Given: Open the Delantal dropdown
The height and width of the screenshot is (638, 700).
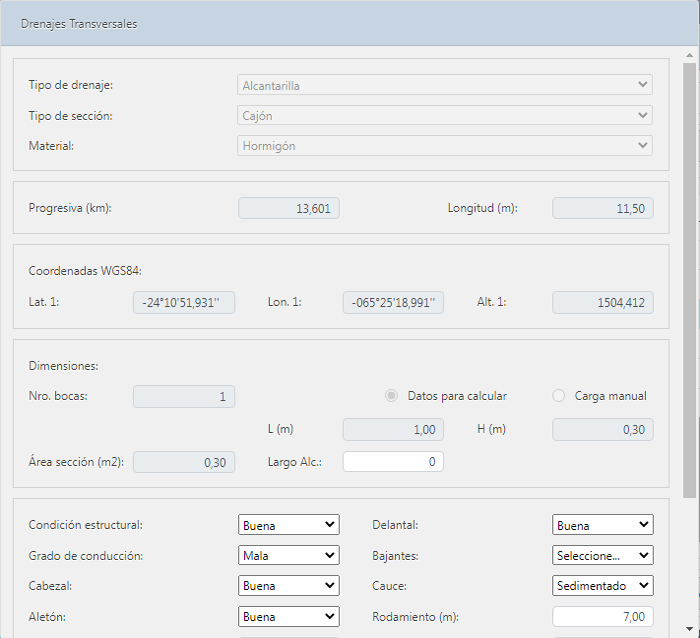Looking at the screenshot, I should 603,525.
